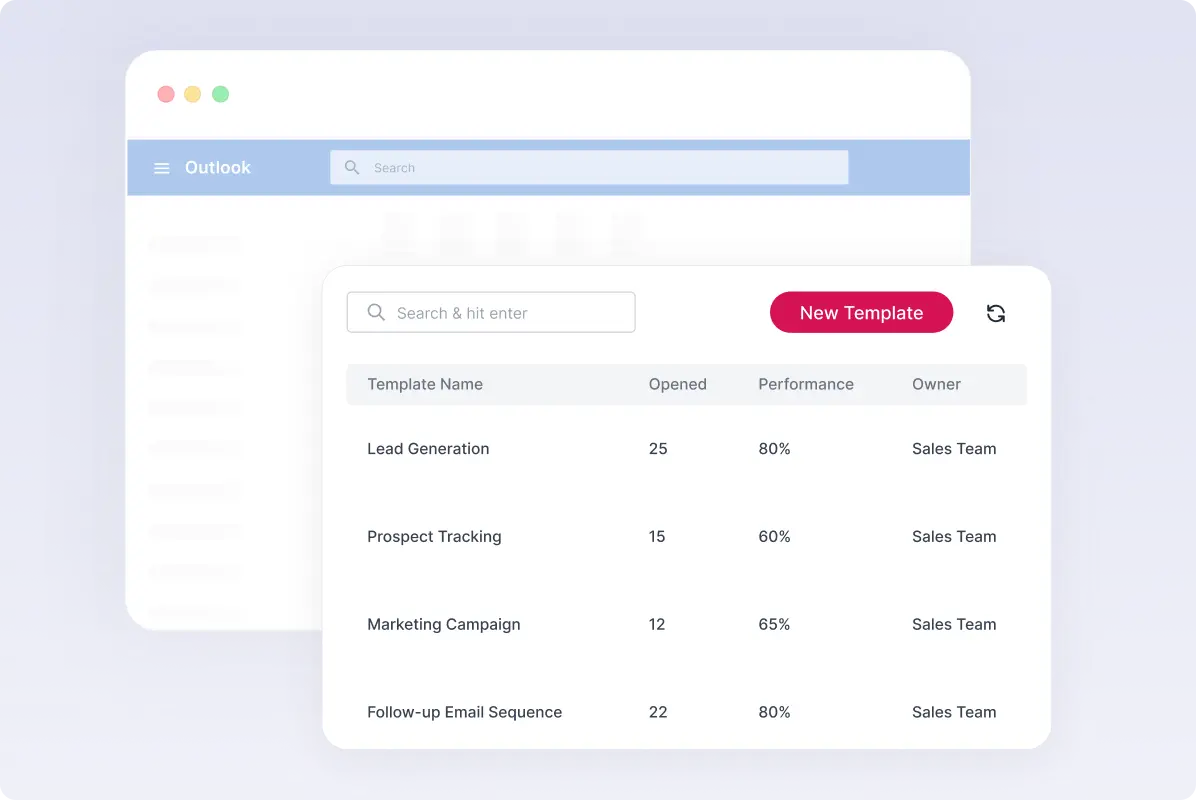
Task: Click the magnifier icon in Outlook search bar
Action: click(352, 168)
